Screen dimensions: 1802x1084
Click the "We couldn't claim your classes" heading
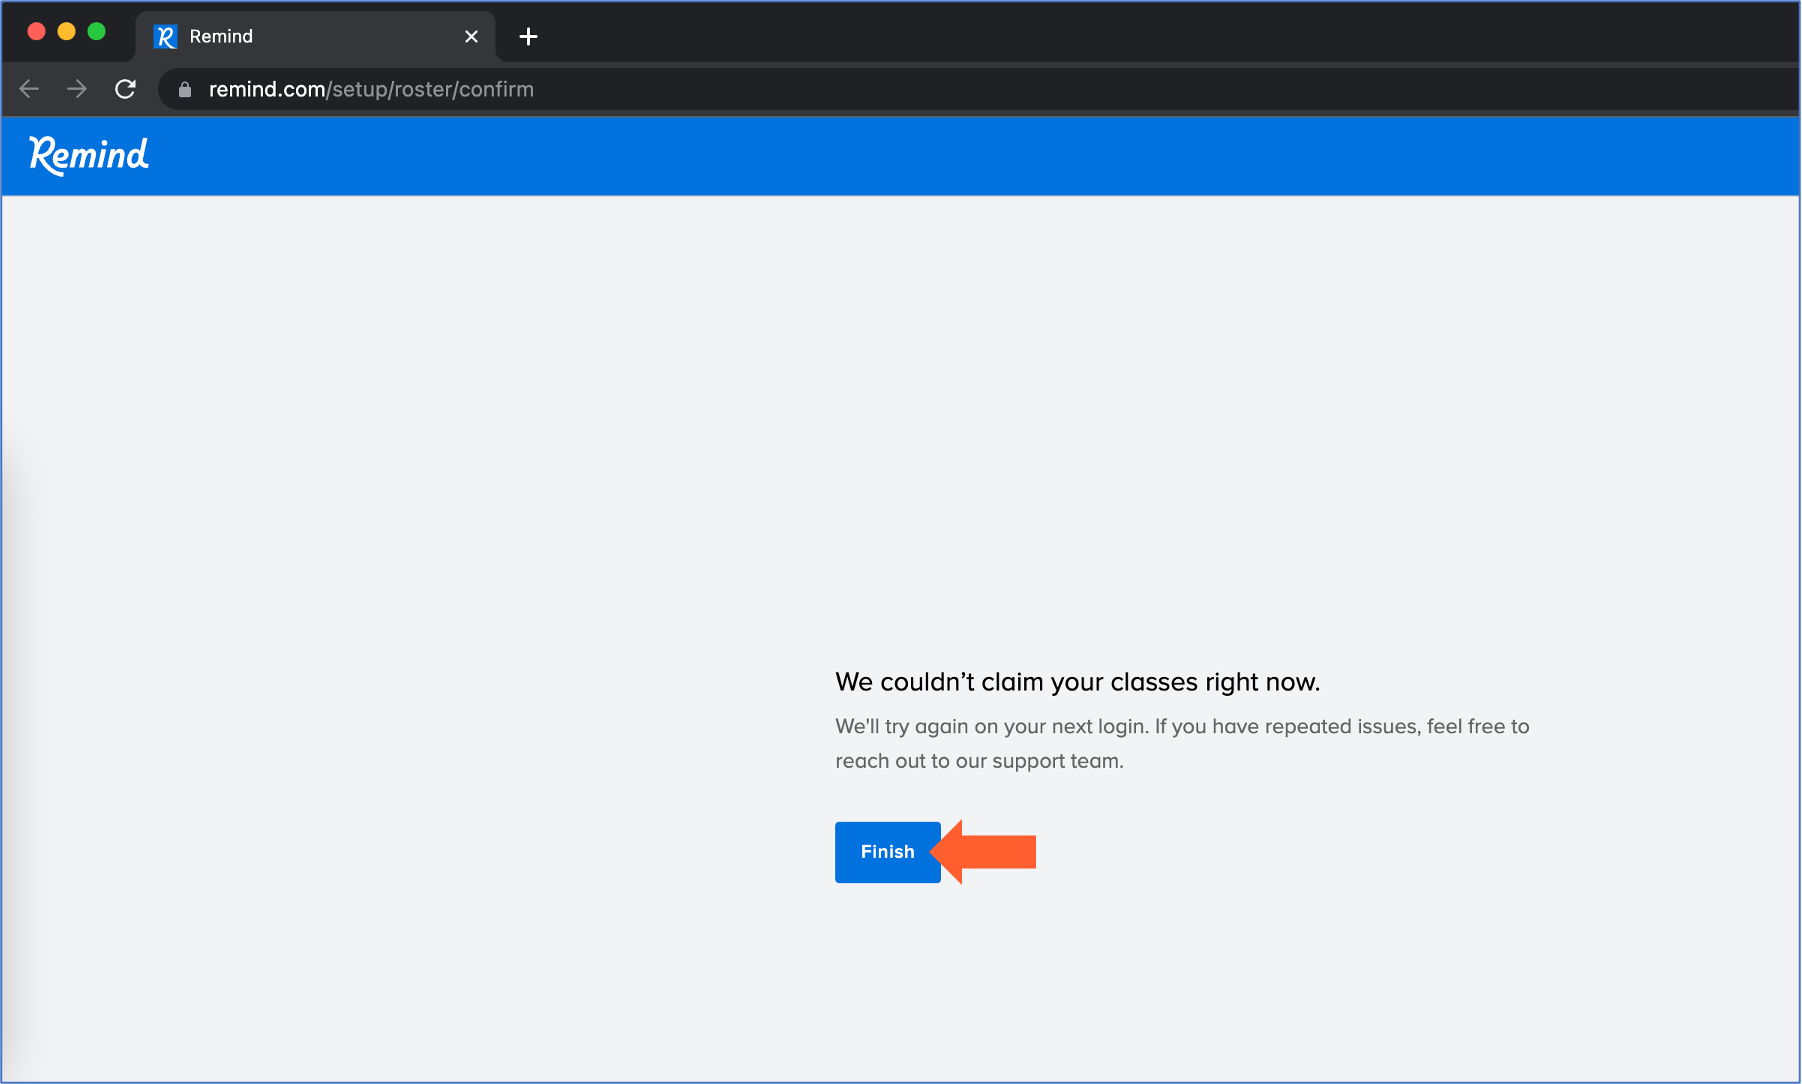point(1077,682)
